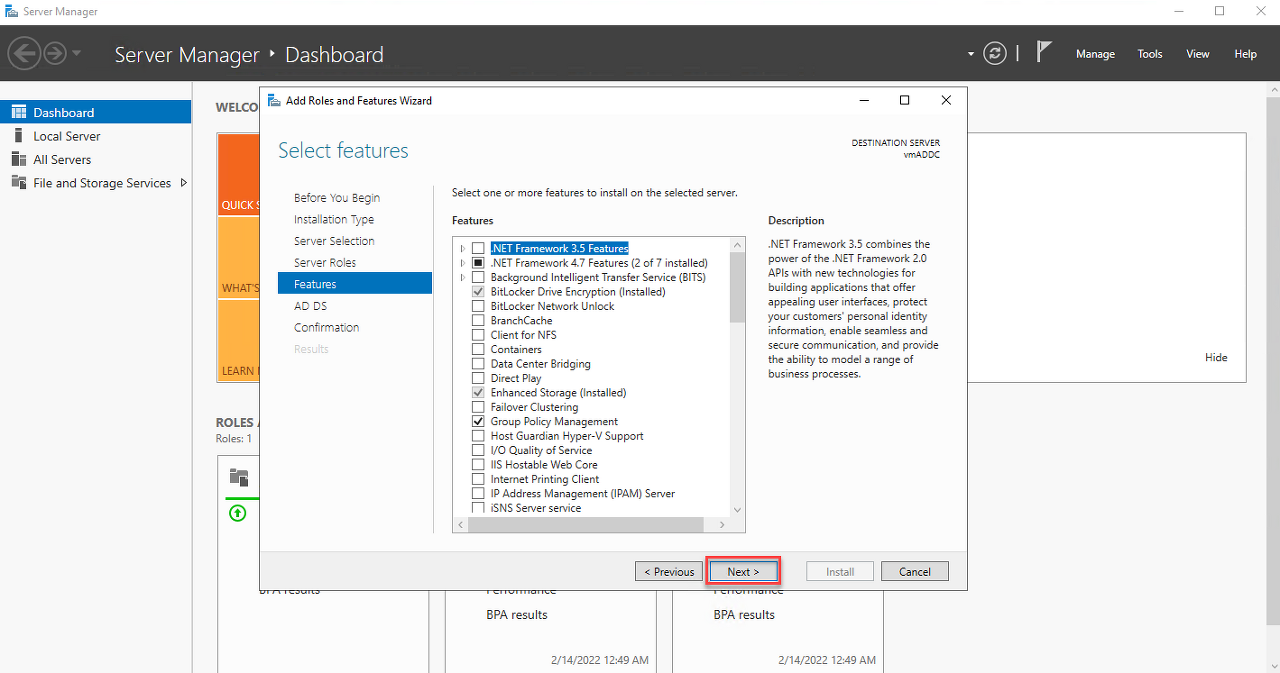Viewport: 1280px width, 673px height.
Task: Check the Client for NFS checkbox
Action: point(478,335)
